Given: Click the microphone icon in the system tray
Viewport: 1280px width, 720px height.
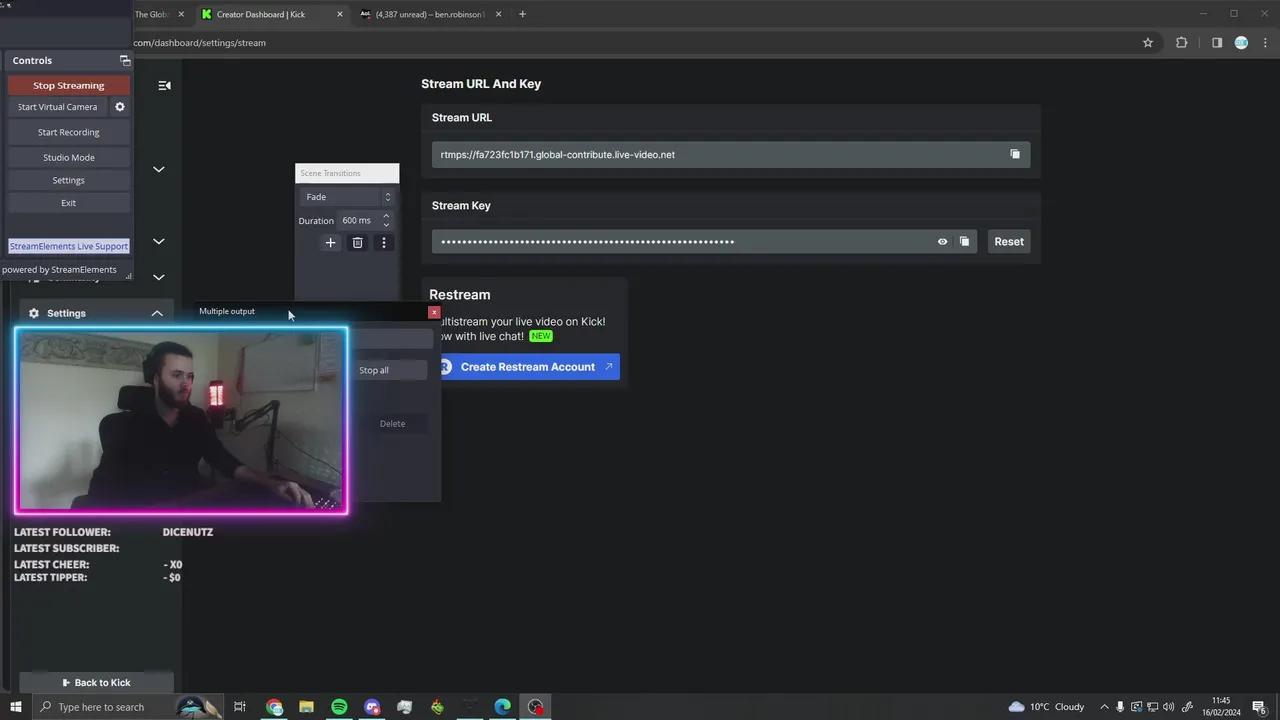Looking at the screenshot, I should (1120, 707).
